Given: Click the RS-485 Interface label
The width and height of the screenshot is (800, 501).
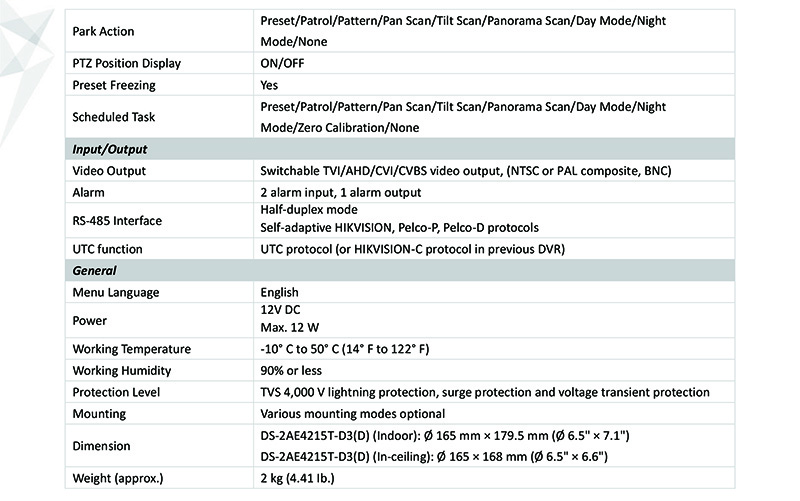Looking at the screenshot, I should [x=117, y=220].
